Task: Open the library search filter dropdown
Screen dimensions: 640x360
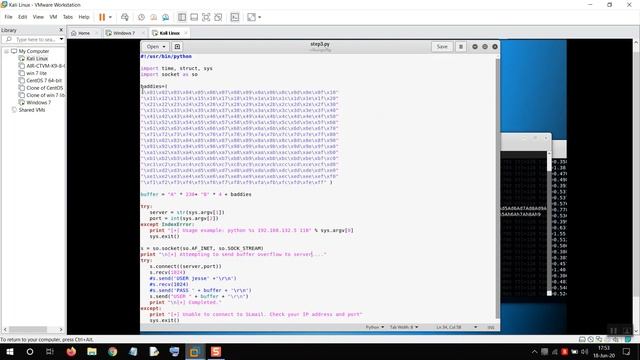Action: (x=61, y=39)
